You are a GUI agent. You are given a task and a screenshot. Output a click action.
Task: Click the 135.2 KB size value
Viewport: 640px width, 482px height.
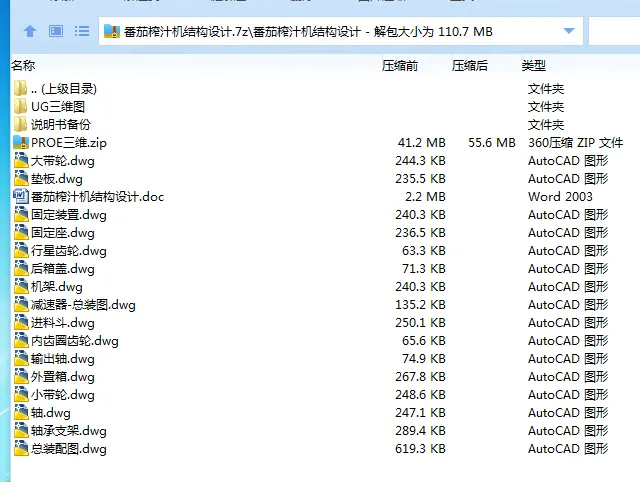click(420, 304)
